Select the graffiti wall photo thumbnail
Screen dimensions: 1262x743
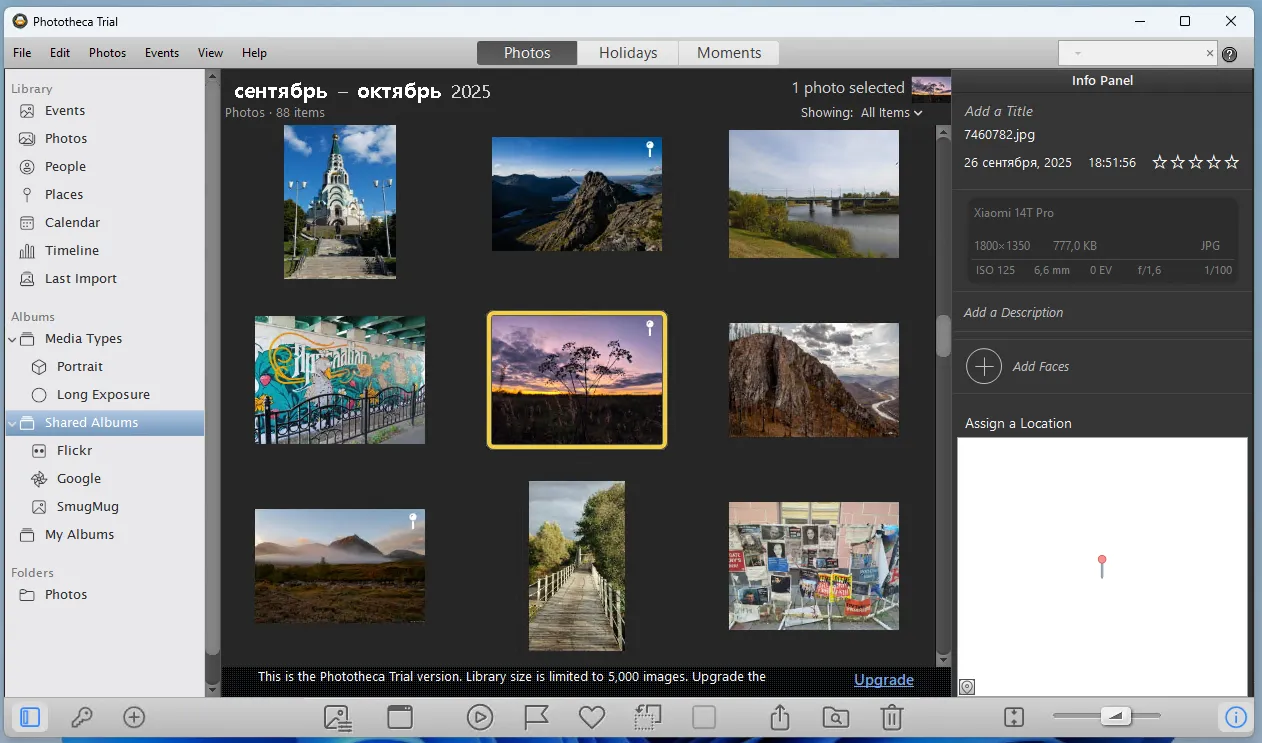click(x=340, y=380)
